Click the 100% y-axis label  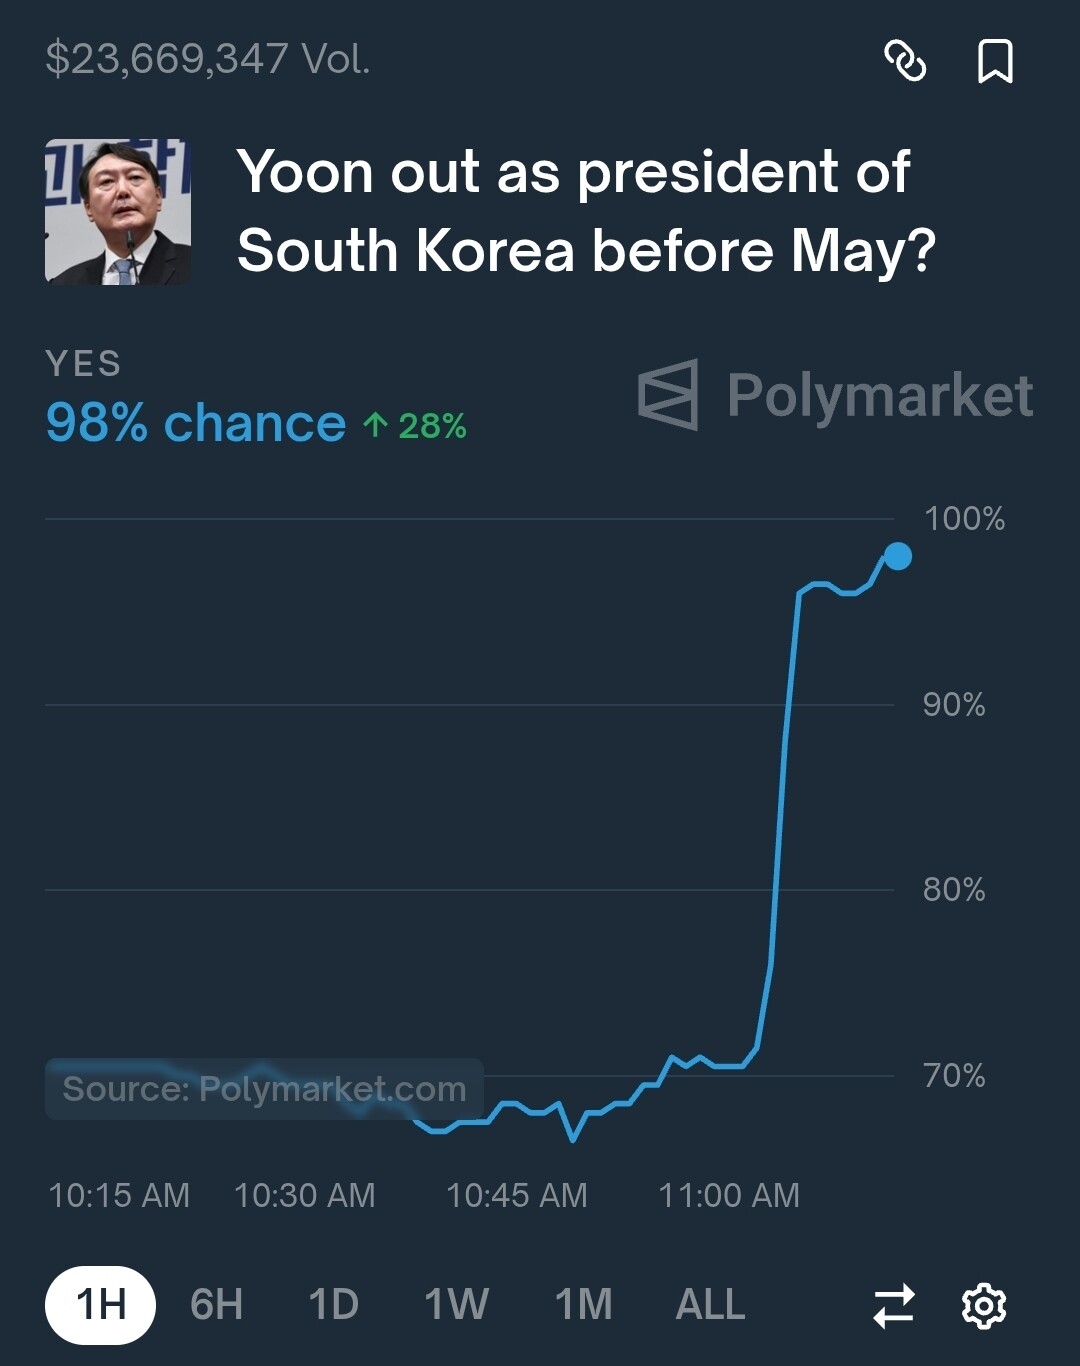click(x=964, y=518)
